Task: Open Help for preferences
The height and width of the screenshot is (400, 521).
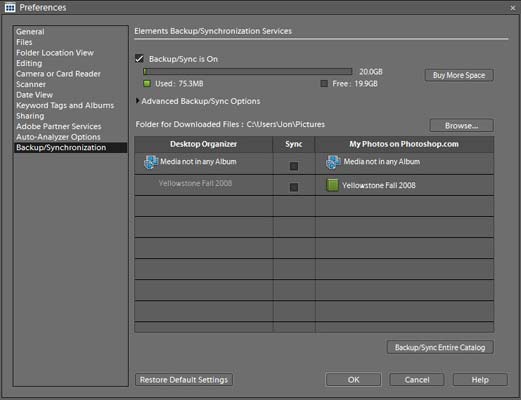Action: [480, 380]
